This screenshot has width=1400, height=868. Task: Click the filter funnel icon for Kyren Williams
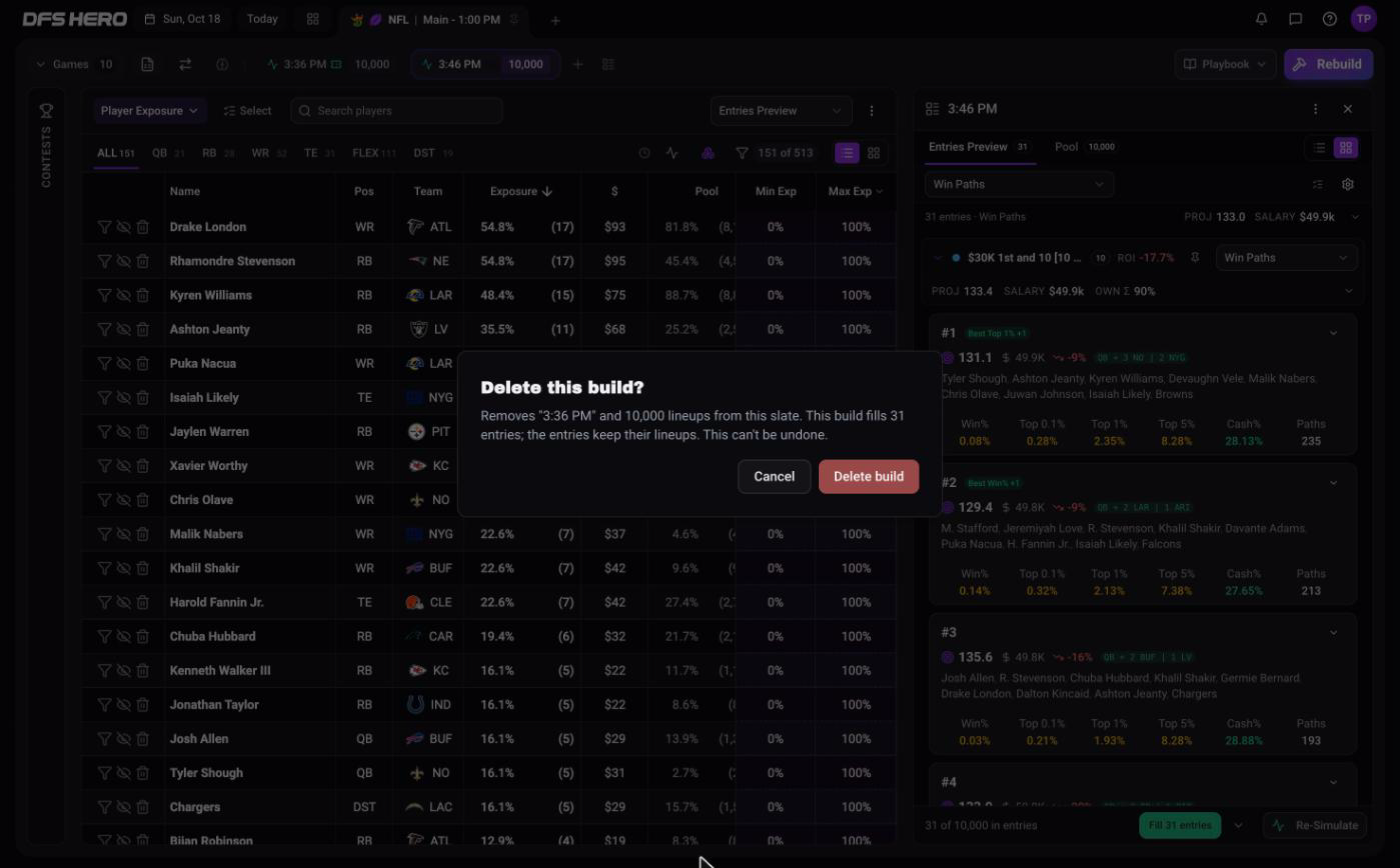104,295
